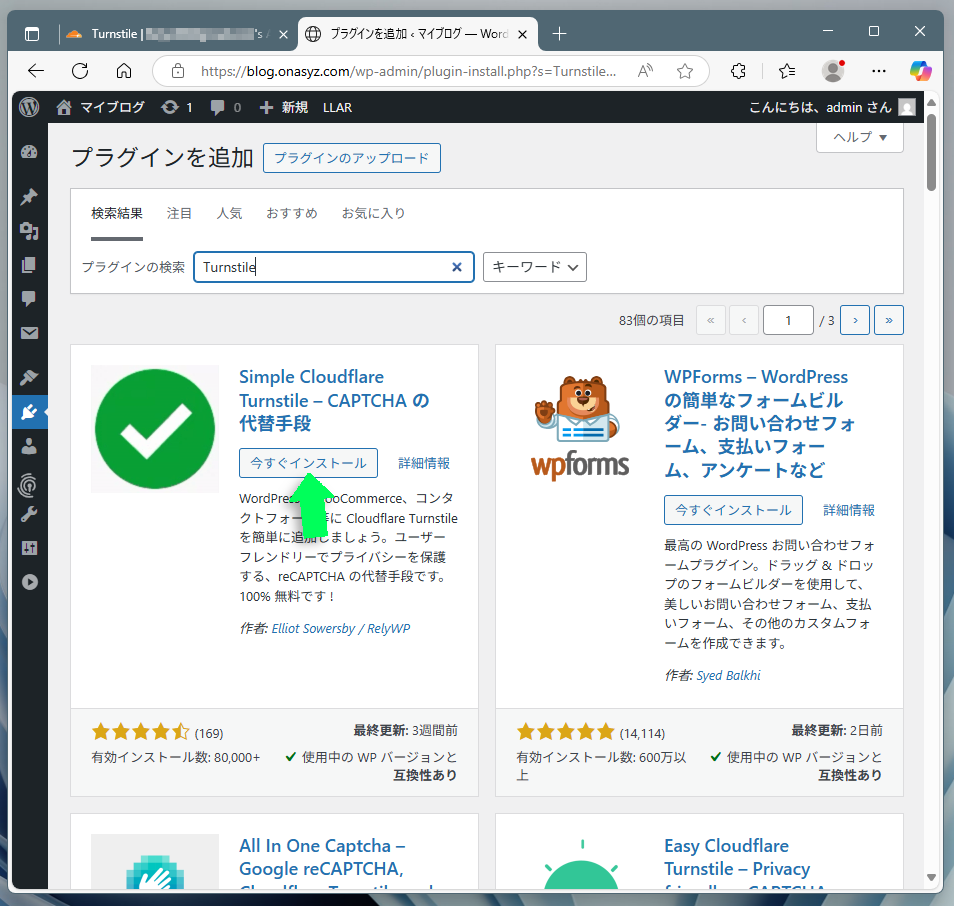Click the current page number field

click(x=788, y=320)
